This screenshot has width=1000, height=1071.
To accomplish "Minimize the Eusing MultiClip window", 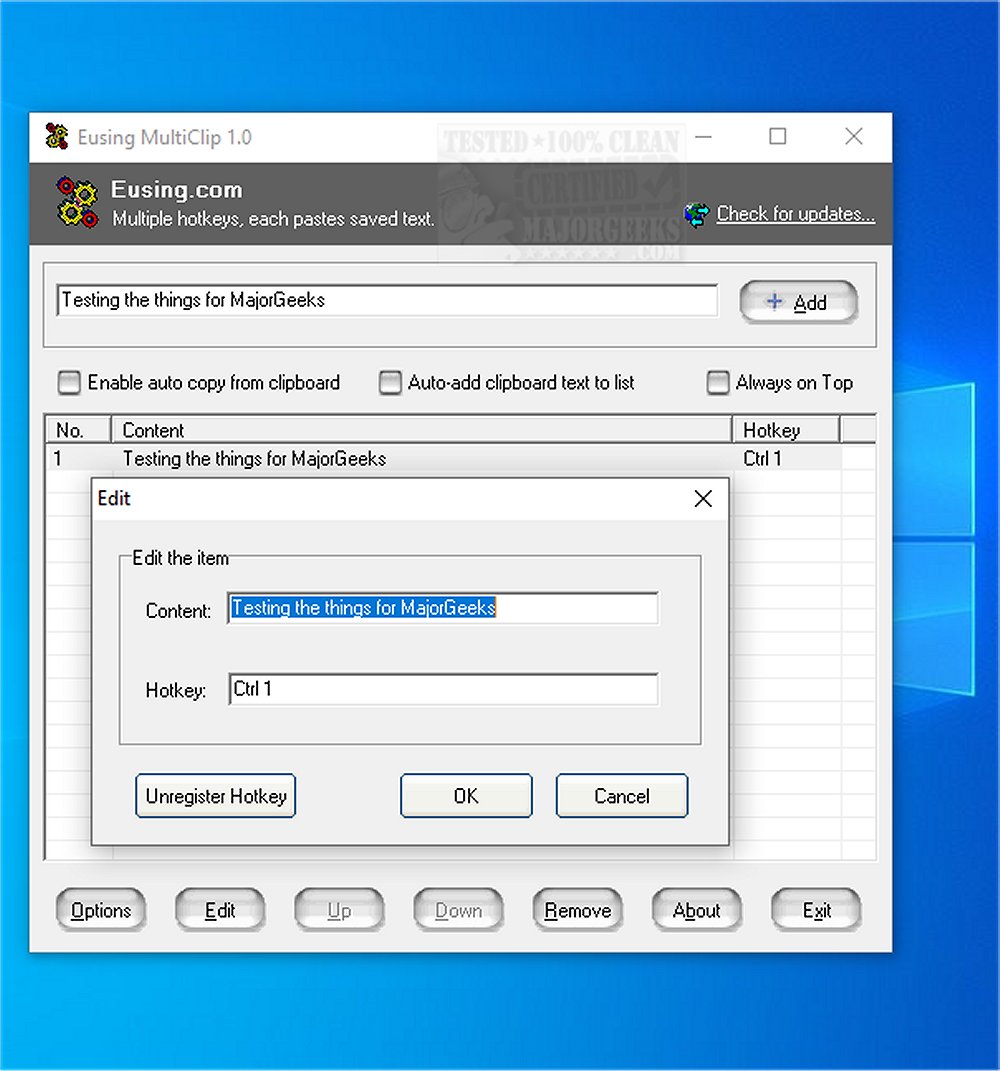I will click(x=704, y=137).
